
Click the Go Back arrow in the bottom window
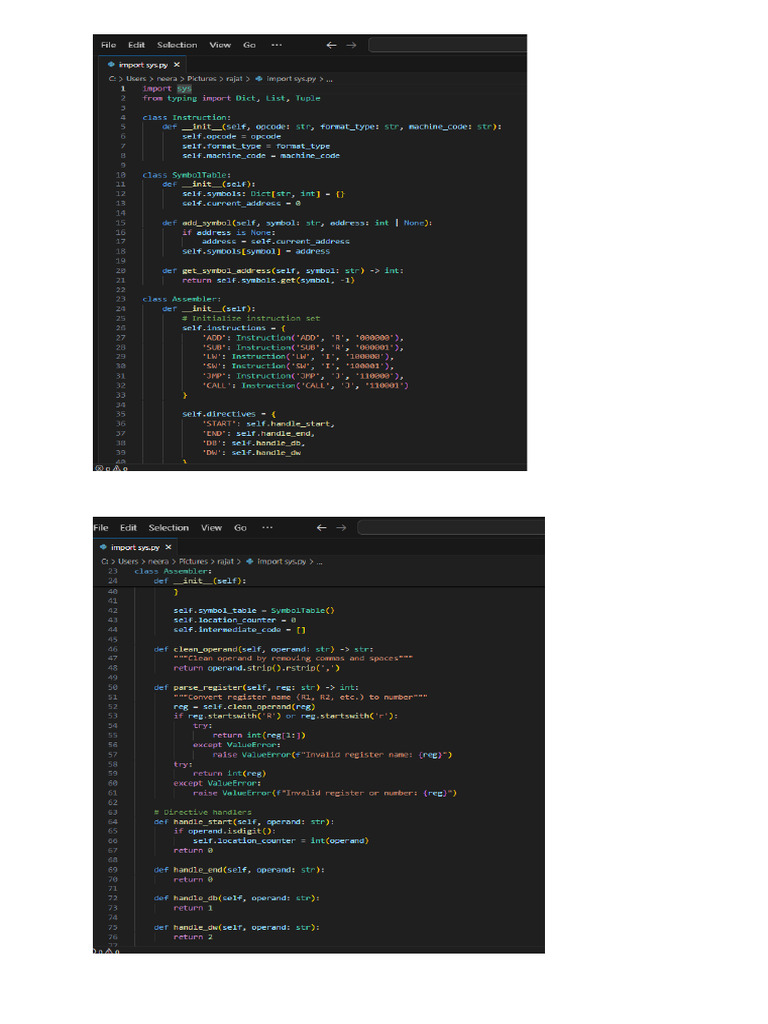(x=321, y=528)
